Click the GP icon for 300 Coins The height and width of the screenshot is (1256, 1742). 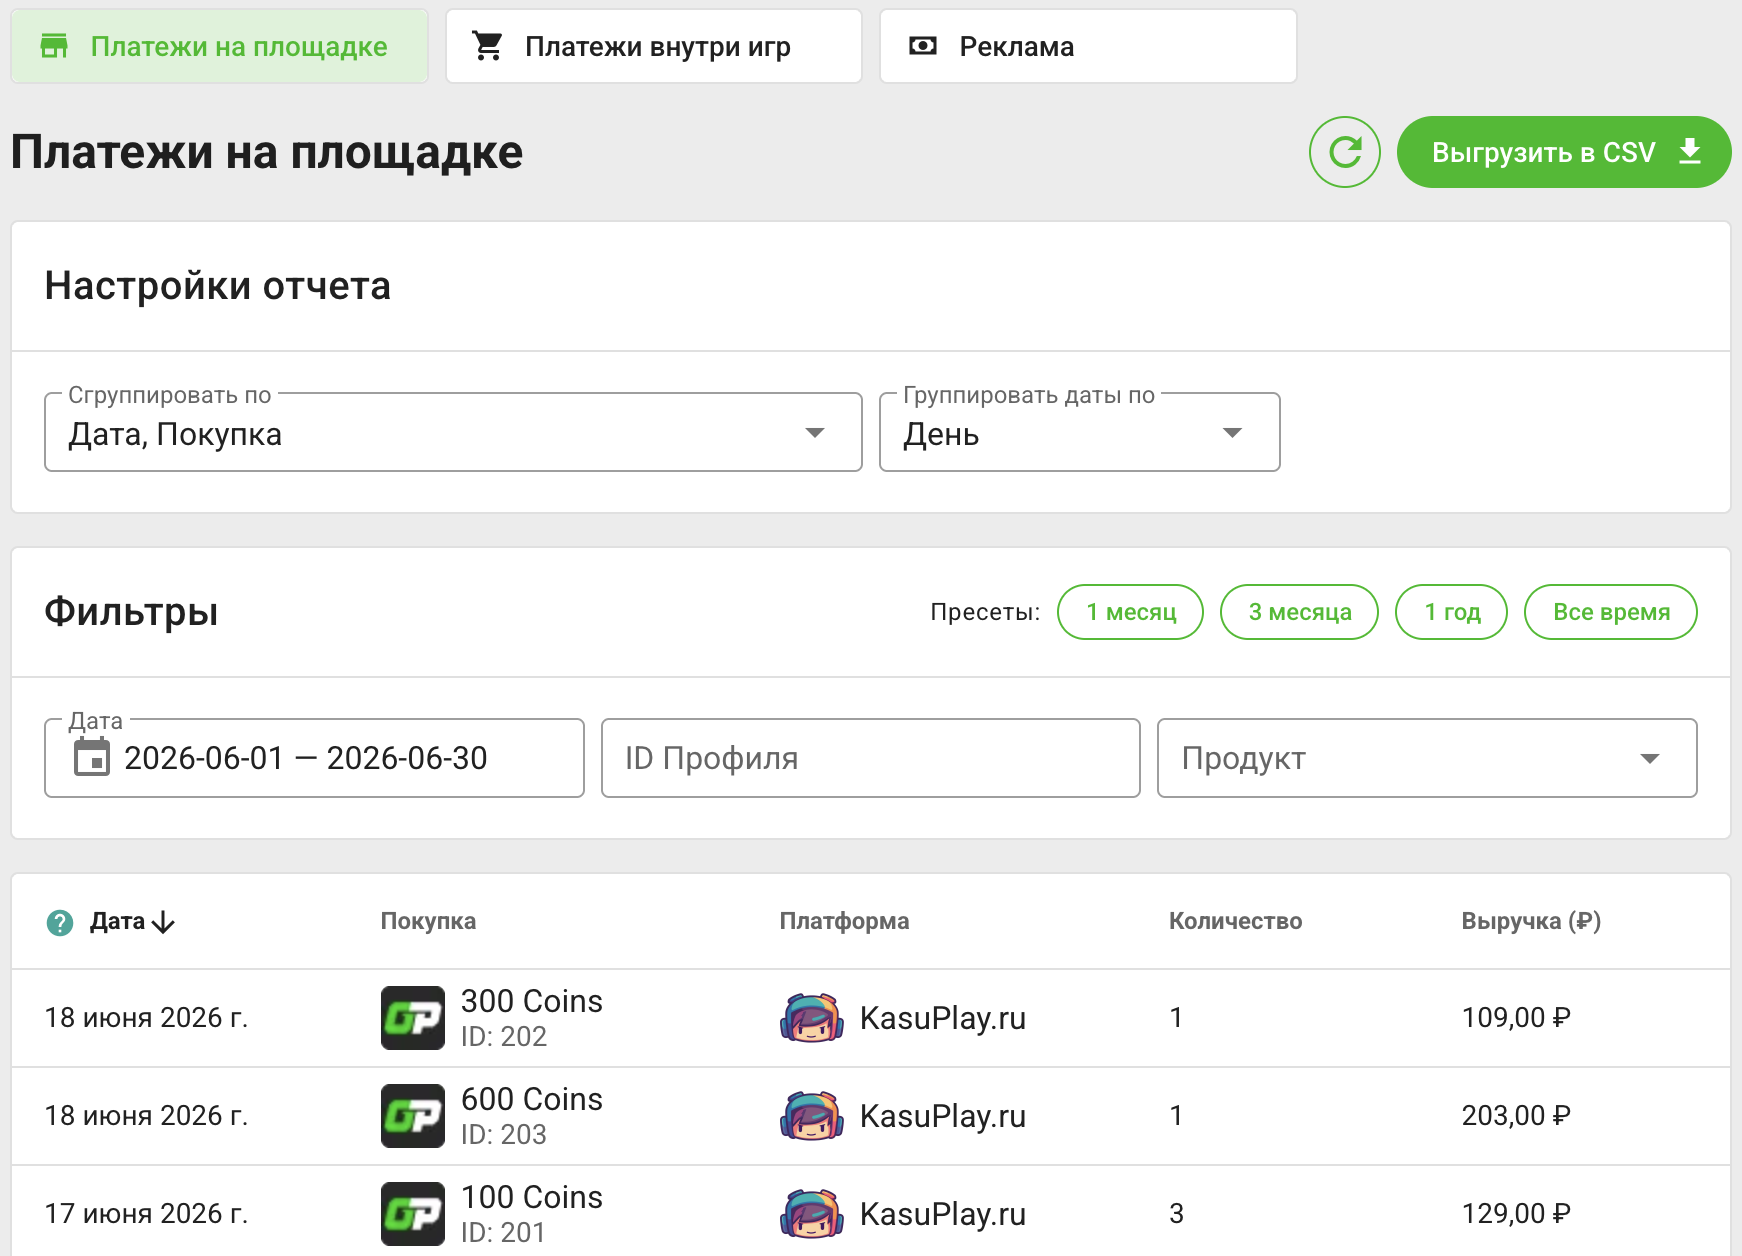413,1018
